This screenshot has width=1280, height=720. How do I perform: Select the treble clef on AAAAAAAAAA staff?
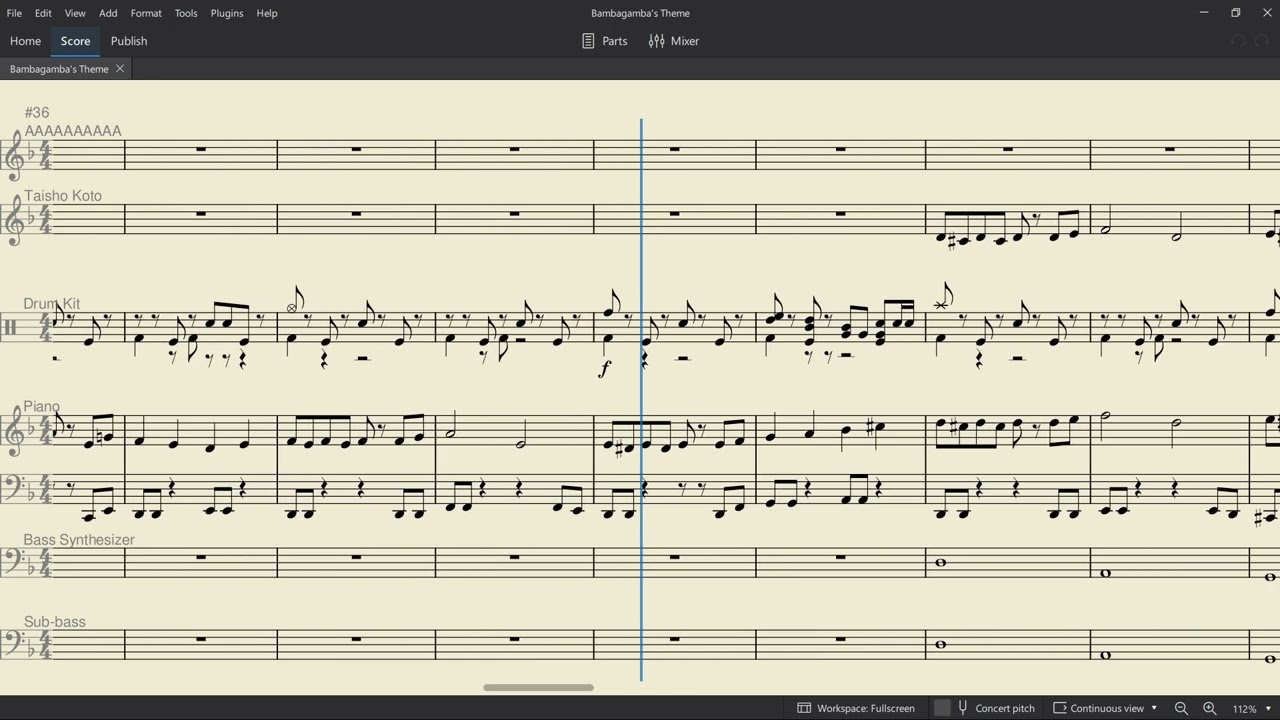(14, 156)
